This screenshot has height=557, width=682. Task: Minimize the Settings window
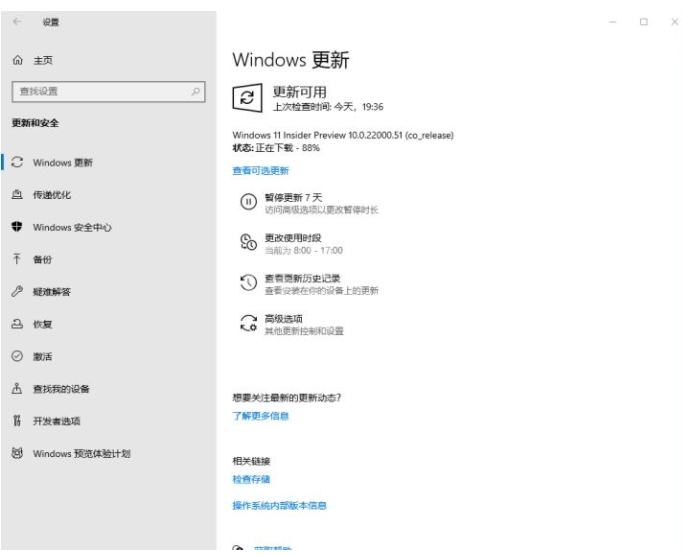click(613, 22)
